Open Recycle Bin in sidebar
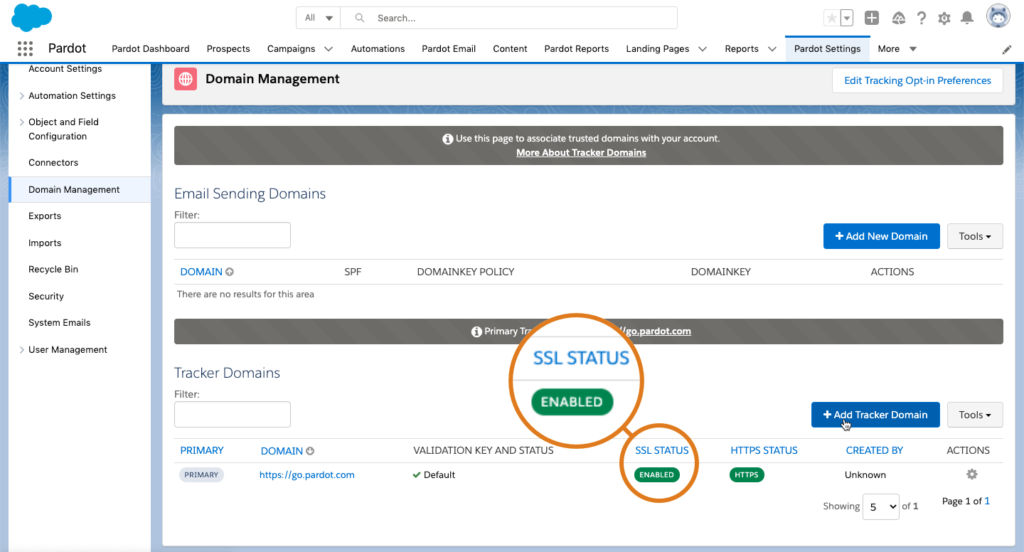This screenshot has width=1024, height=552. (53, 269)
